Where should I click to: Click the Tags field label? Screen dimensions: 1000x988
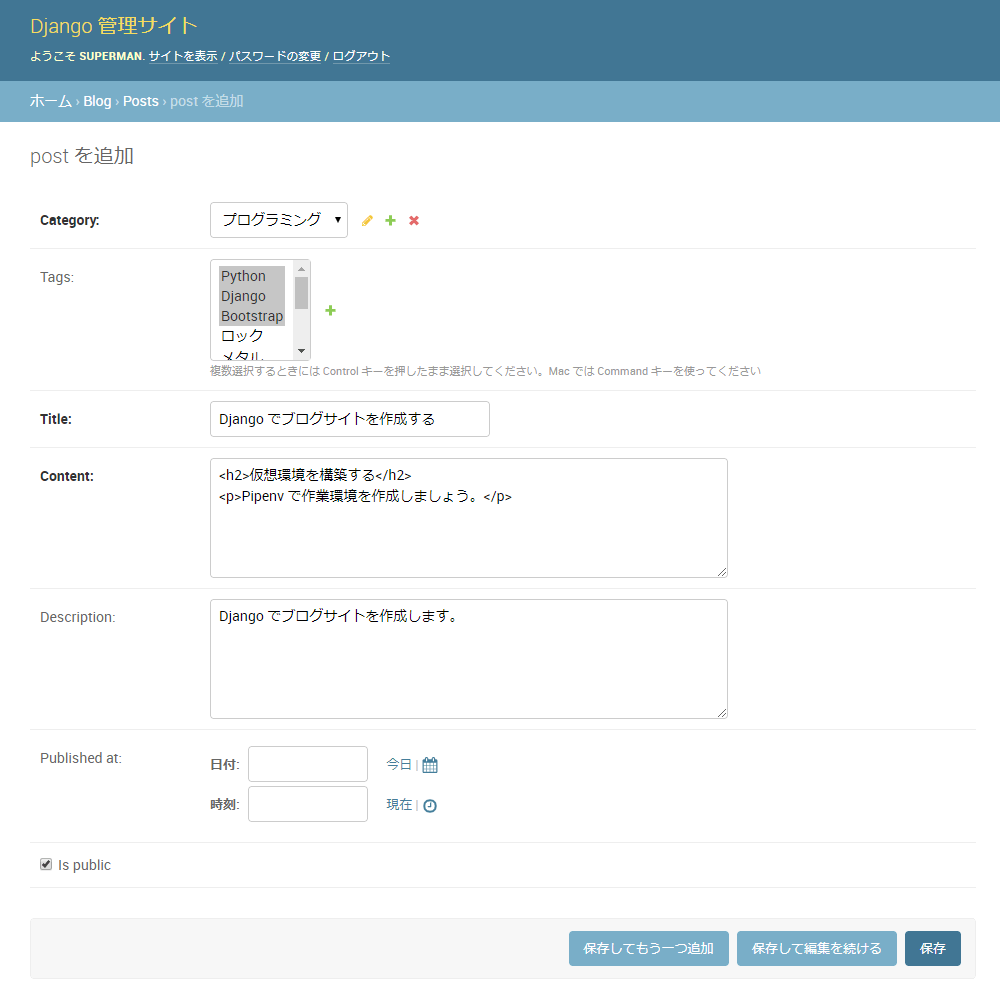click(57, 277)
